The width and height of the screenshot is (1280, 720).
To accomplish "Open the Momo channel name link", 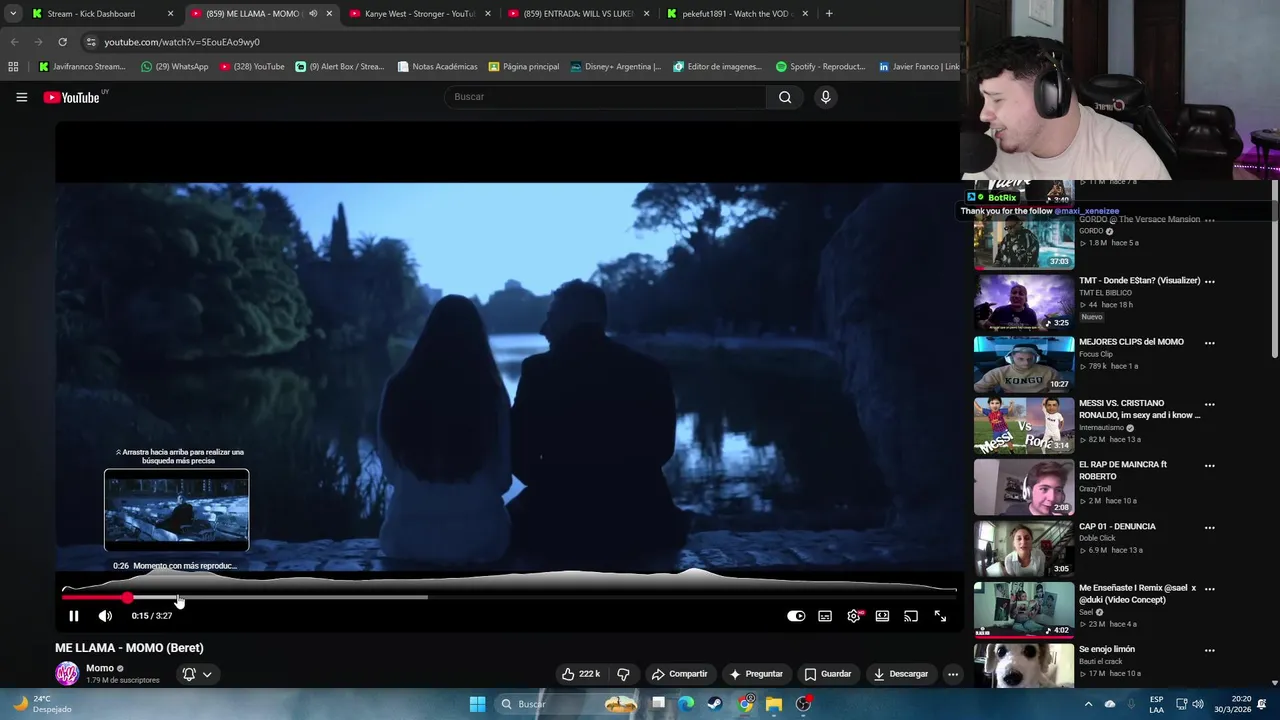I will click(100, 668).
